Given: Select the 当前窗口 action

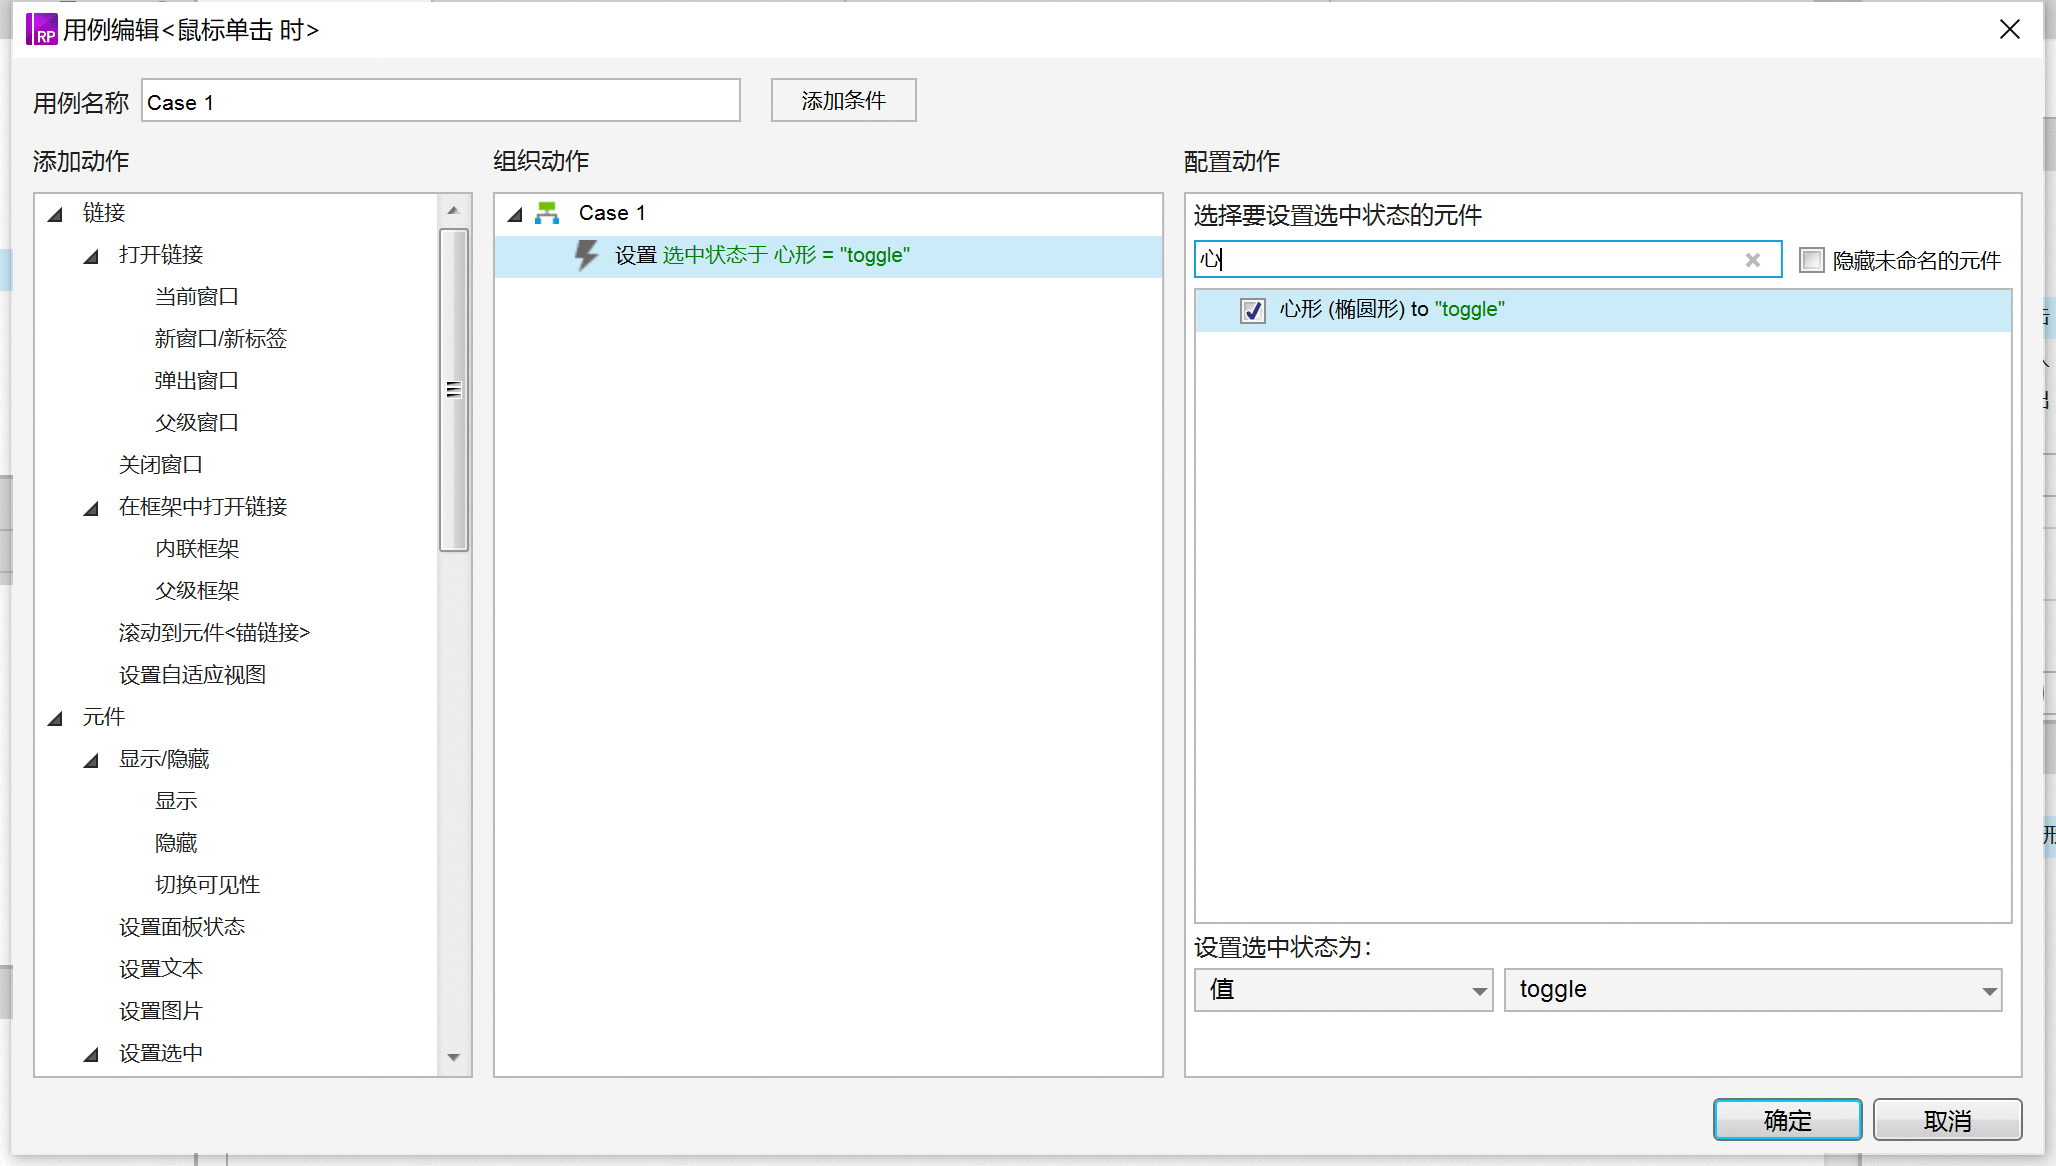Looking at the screenshot, I should tap(197, 297).
